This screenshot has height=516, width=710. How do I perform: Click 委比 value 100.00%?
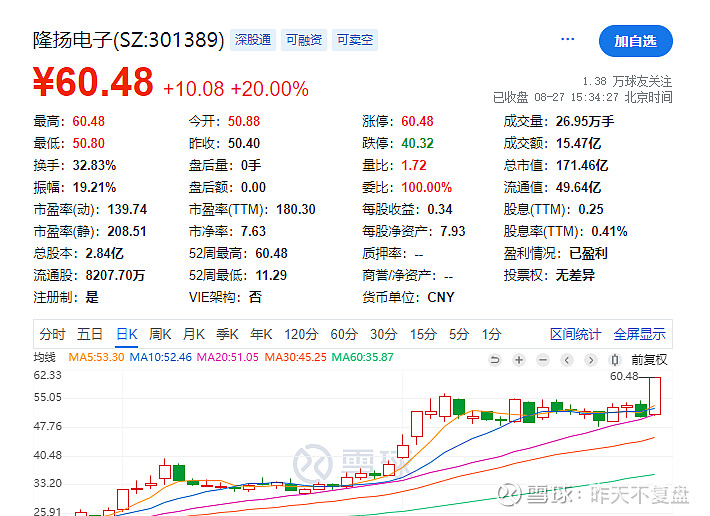(x=427, y=187)
